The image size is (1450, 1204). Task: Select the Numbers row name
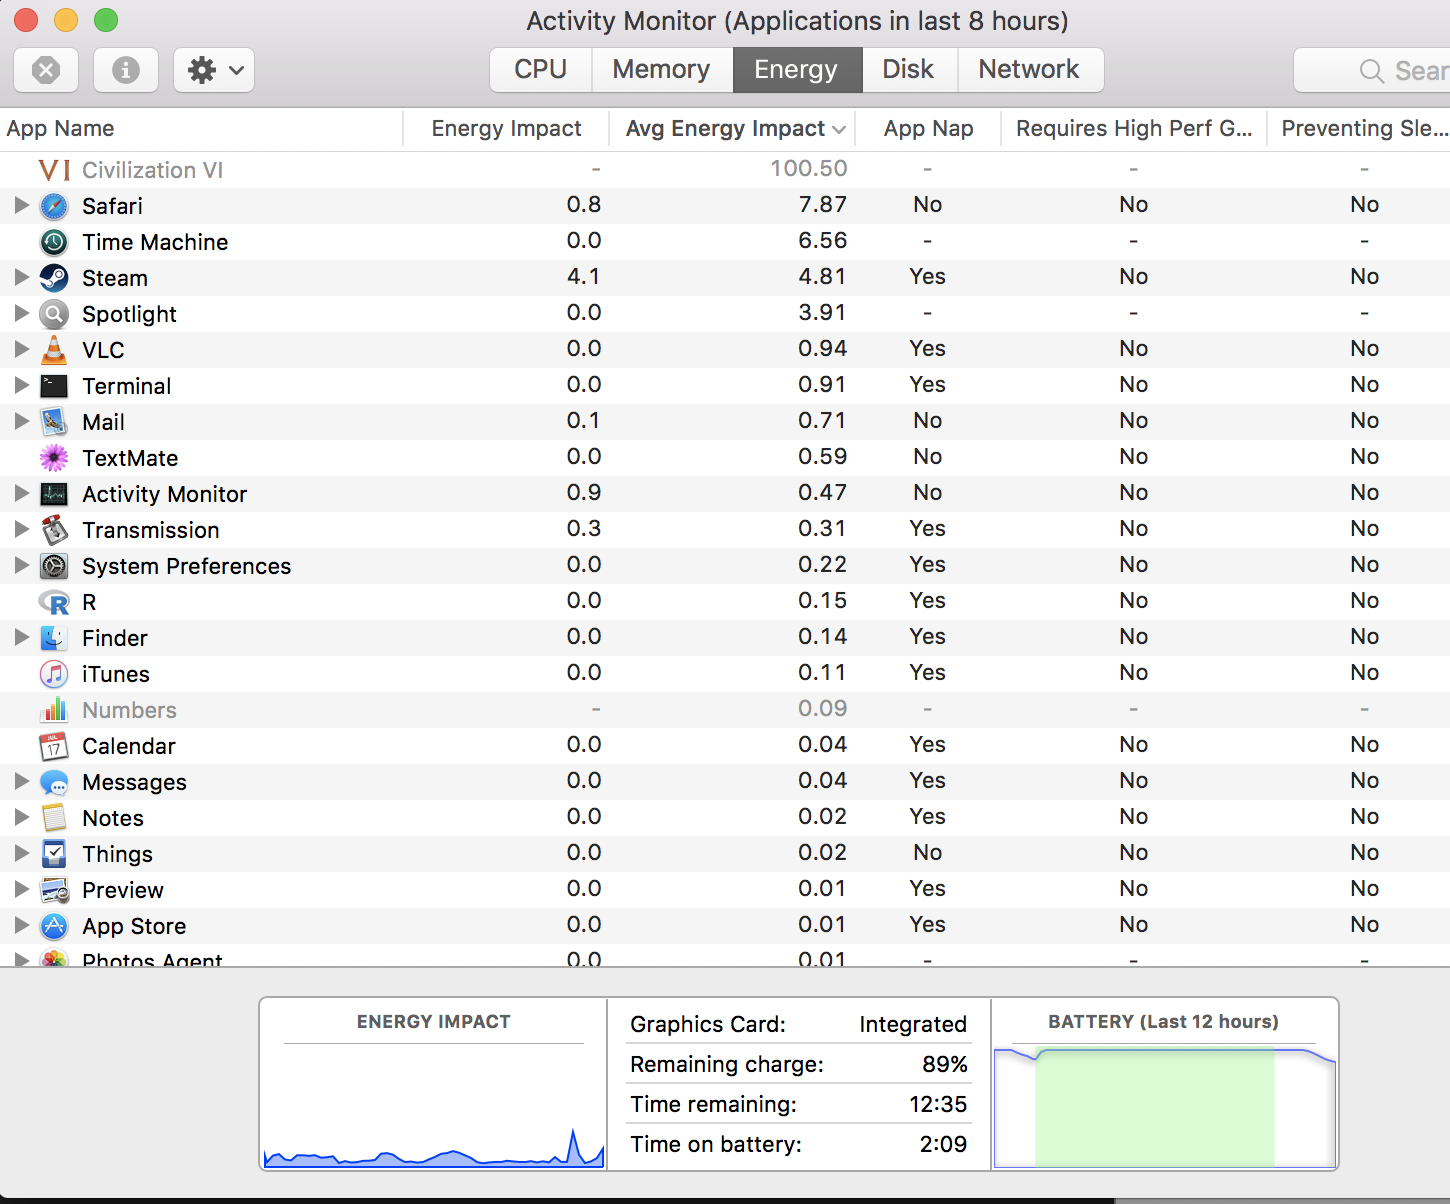coord(129,710)
